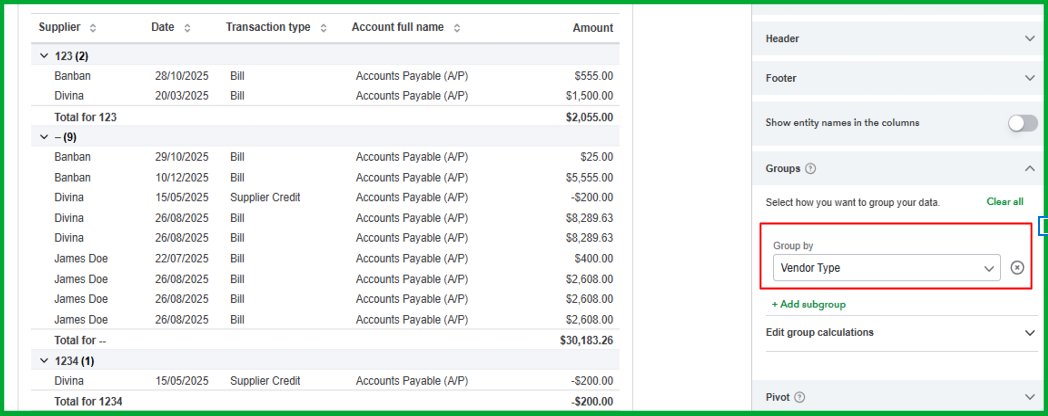
Task: Collapse the 1234 (1) group row
Action: point(43,360)
